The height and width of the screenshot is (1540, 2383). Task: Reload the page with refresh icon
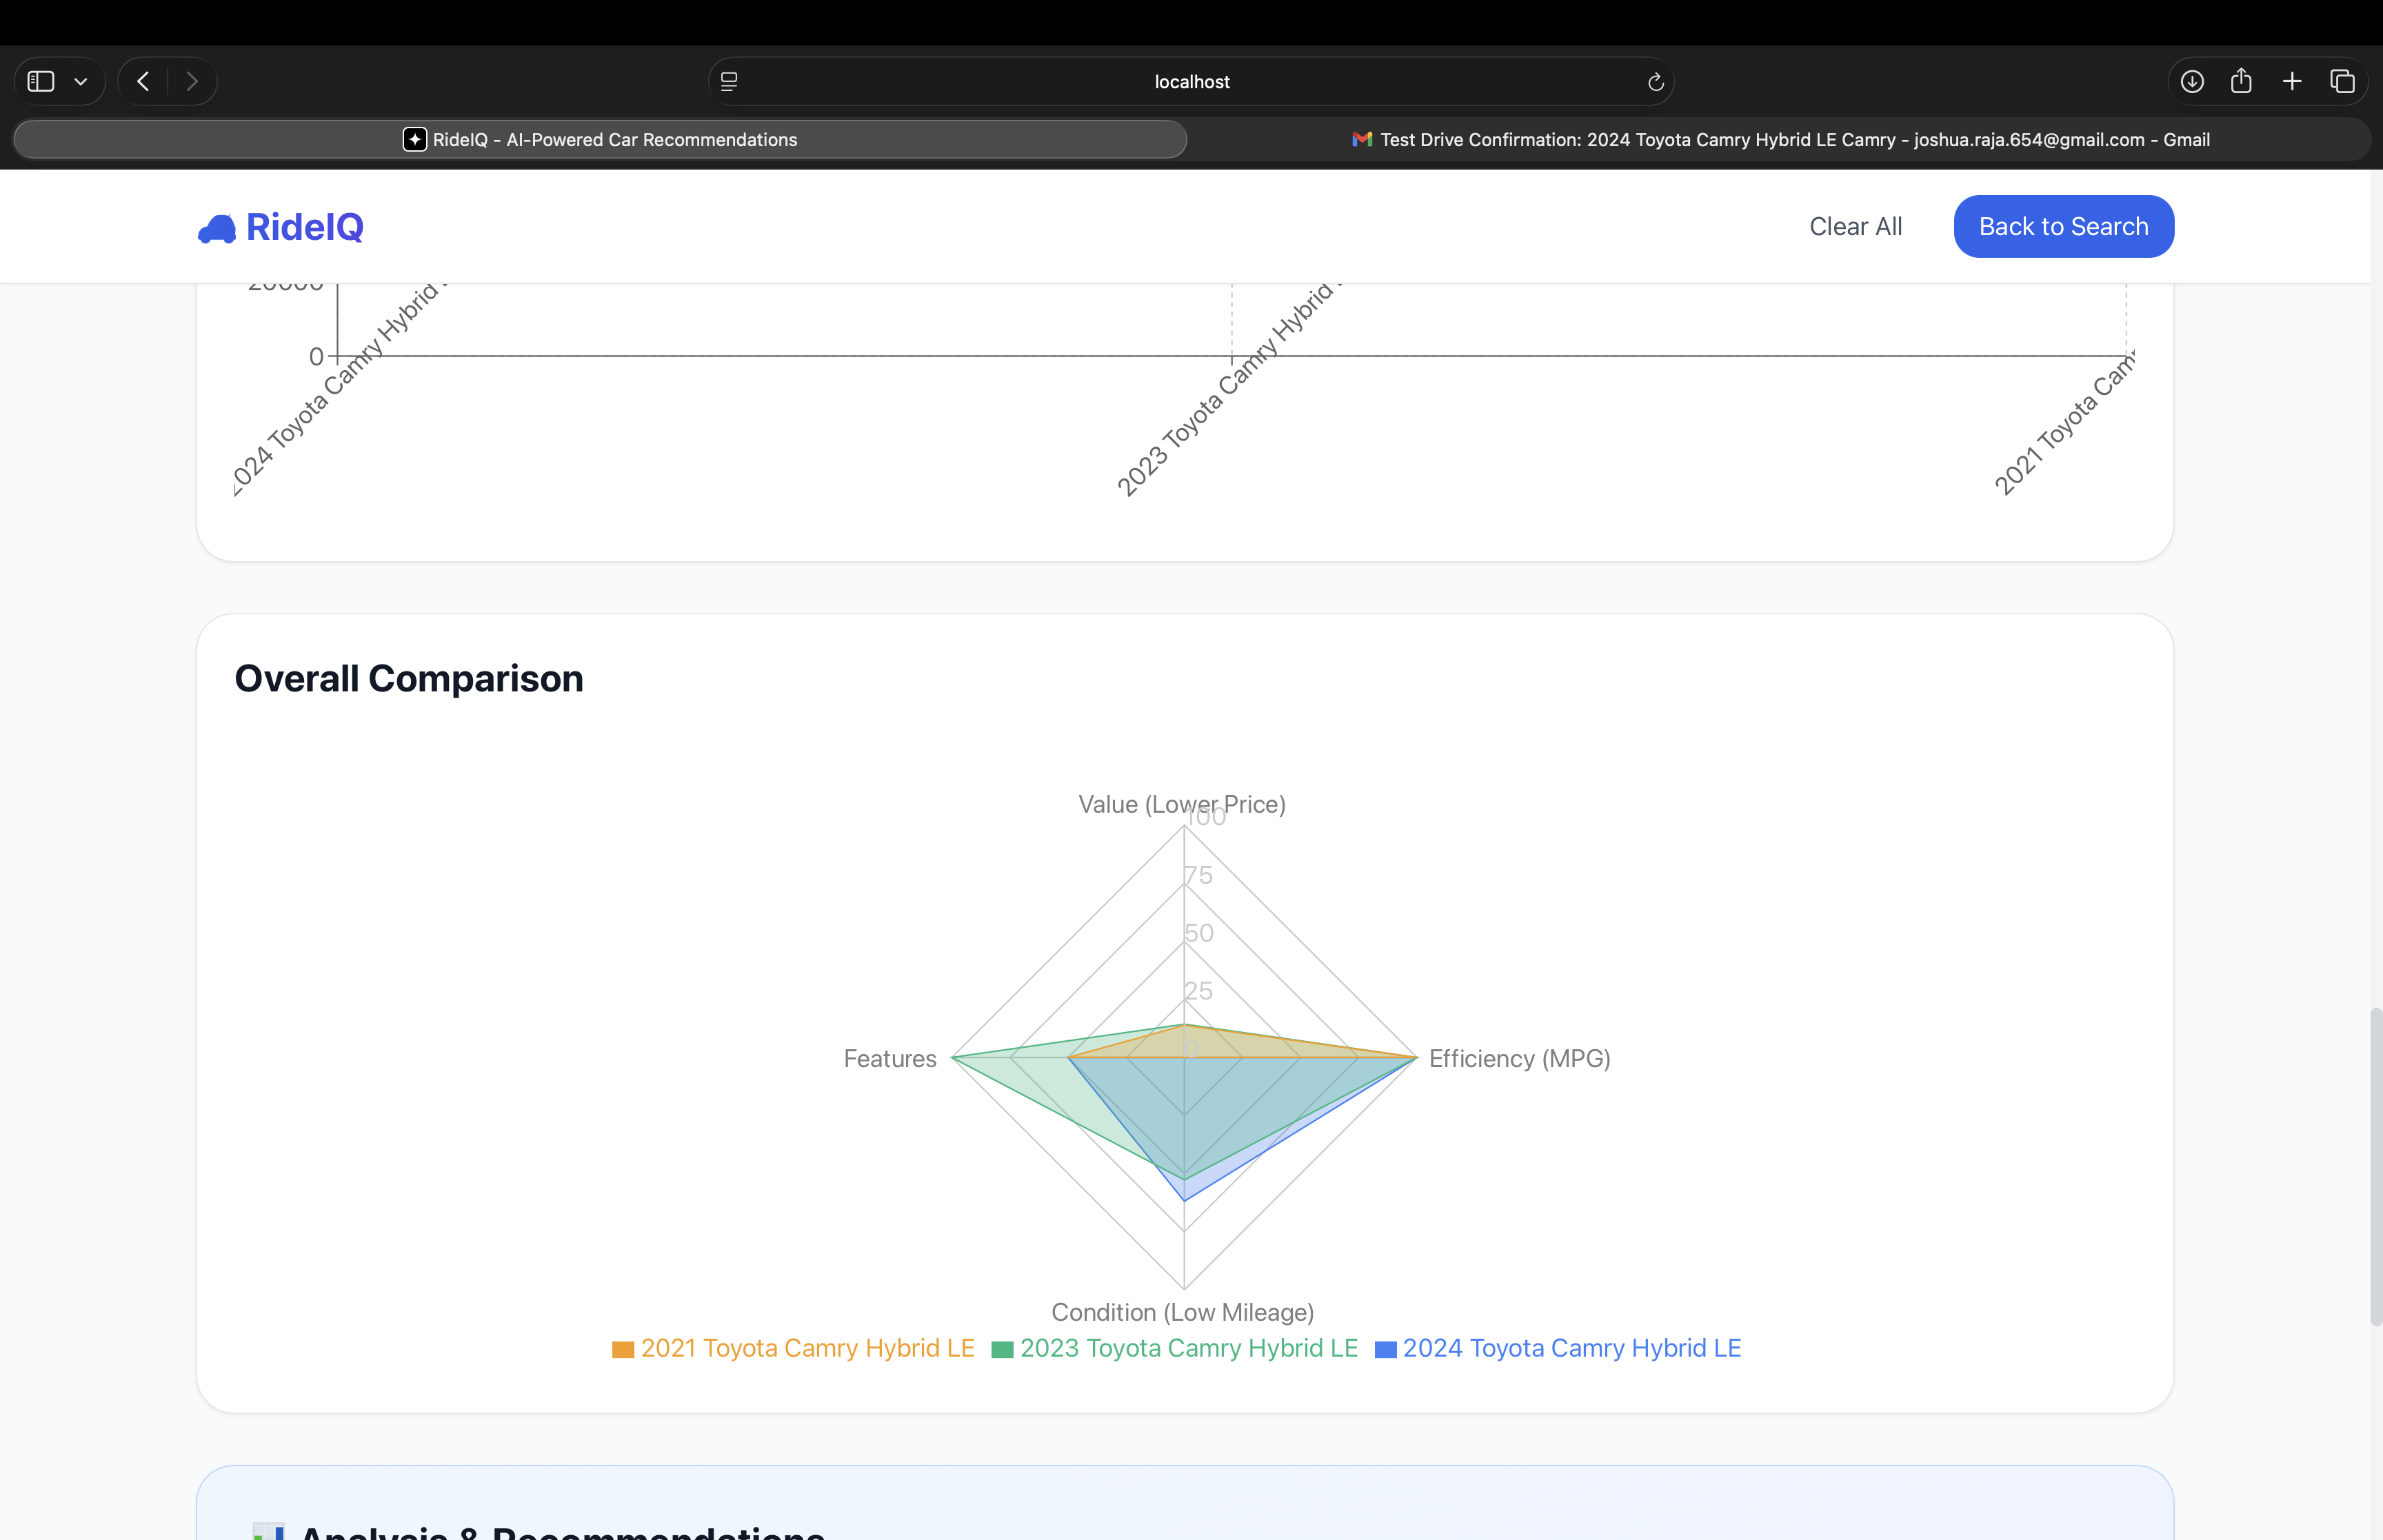(1655, 82)
